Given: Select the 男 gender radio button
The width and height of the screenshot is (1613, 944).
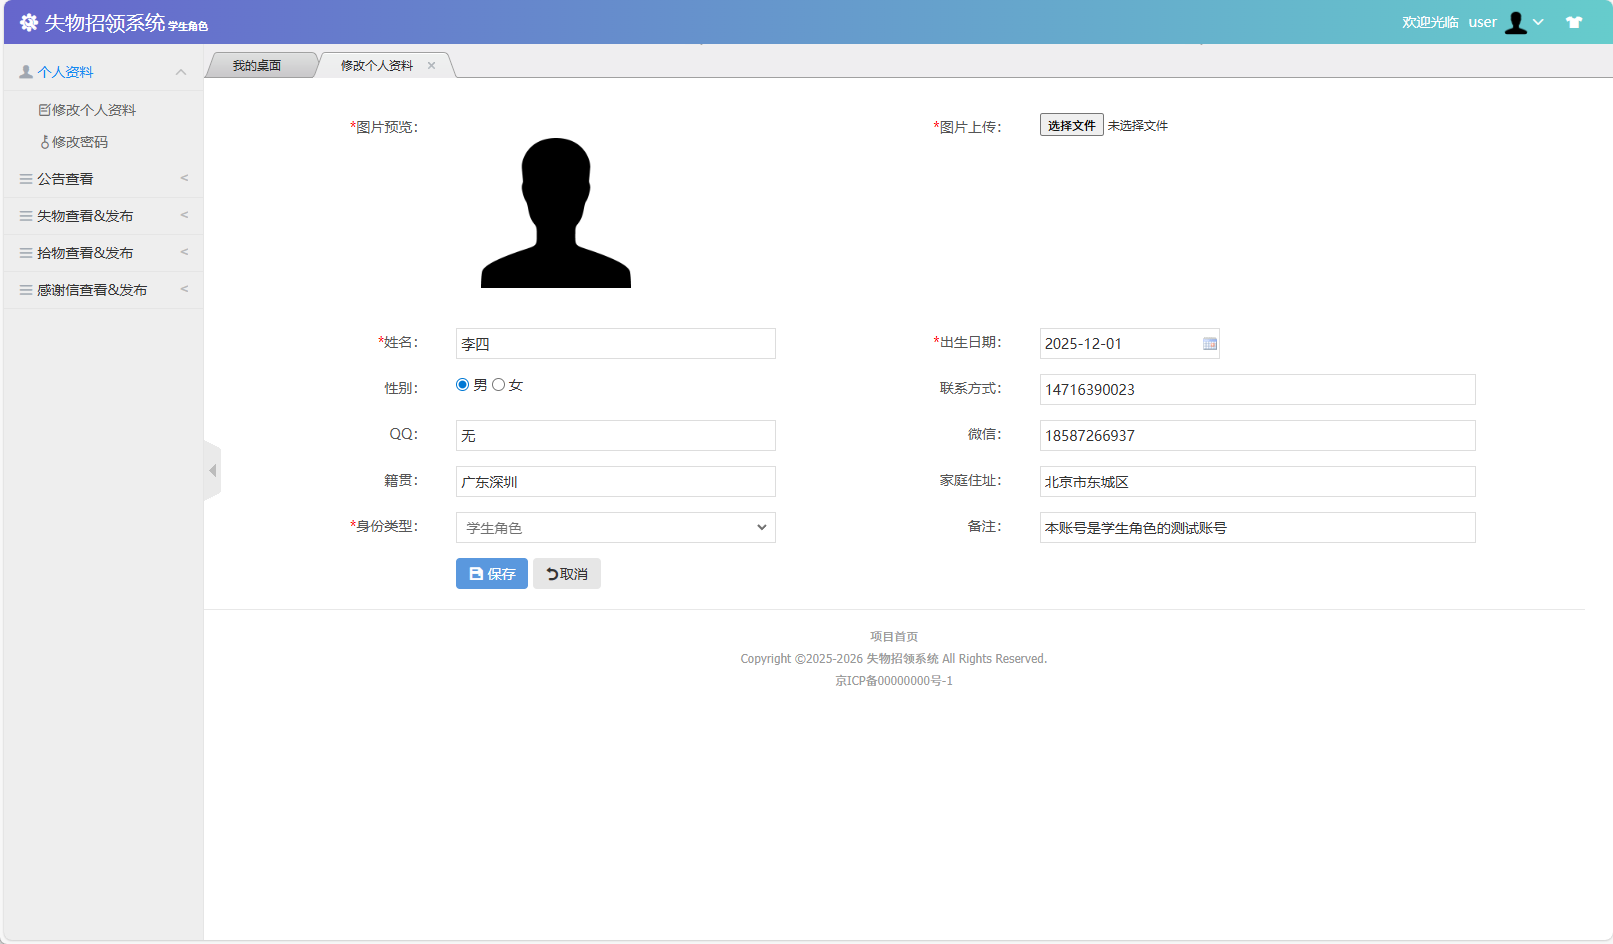Looking at the screenshot, I should [462, 384].
